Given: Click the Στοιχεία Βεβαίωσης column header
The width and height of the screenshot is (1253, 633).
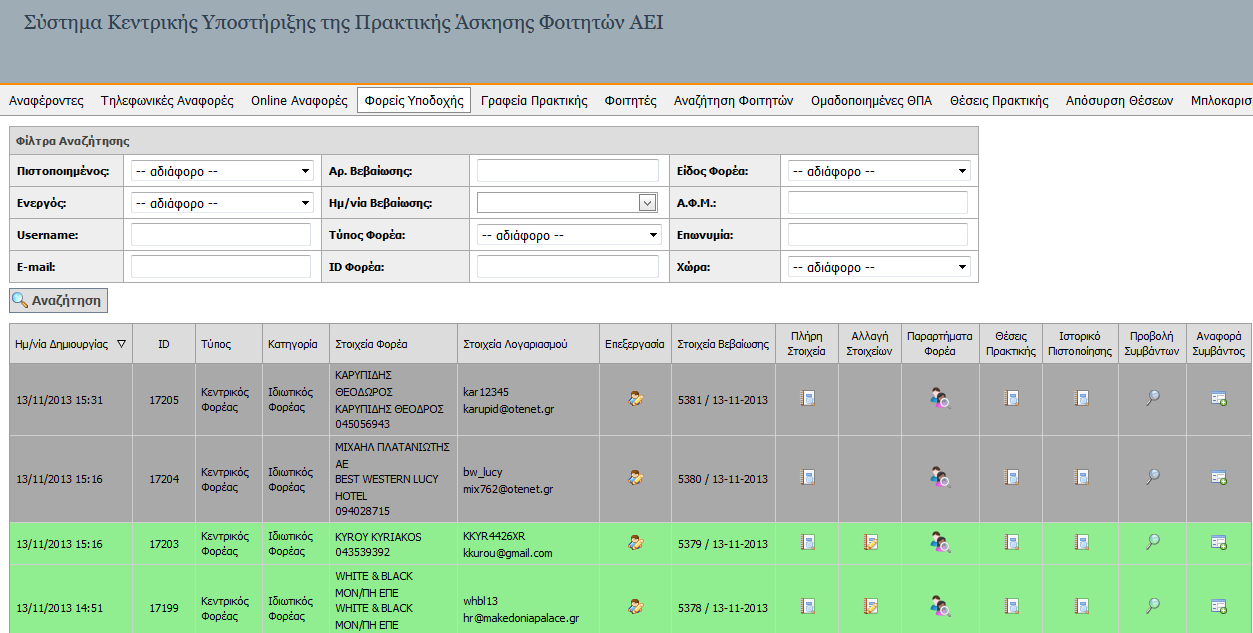Looking at the screenshot, I should (723, 344).
